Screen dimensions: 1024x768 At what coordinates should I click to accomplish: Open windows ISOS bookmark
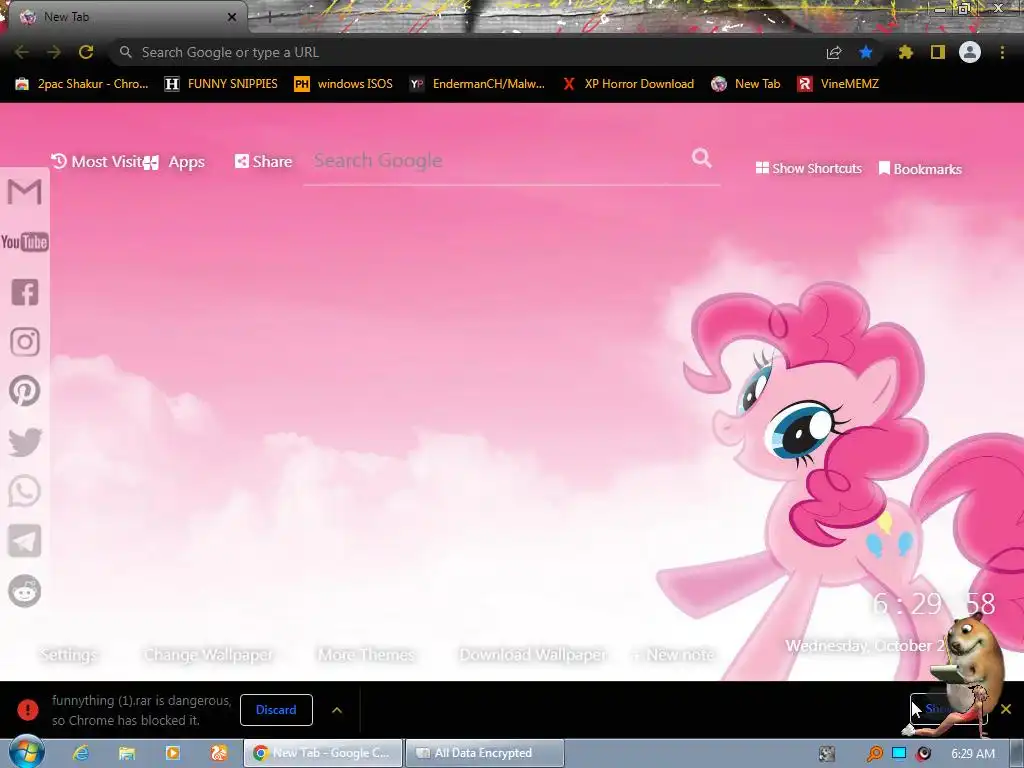344,84
